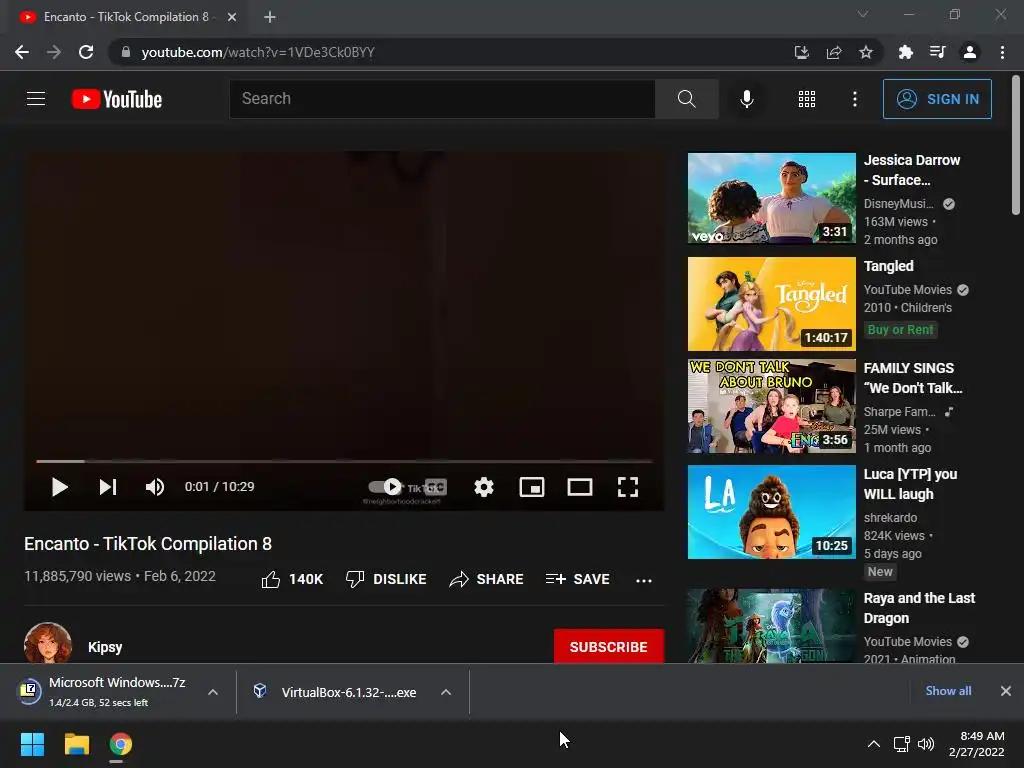The width and height of the screenshot is (1024, 768).
Task: Skip to the next video
Action: (108, 487)
